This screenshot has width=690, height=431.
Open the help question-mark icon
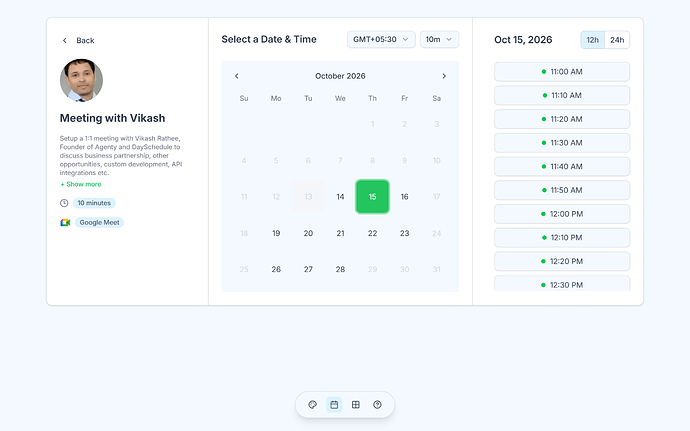[x=377, y=405]
